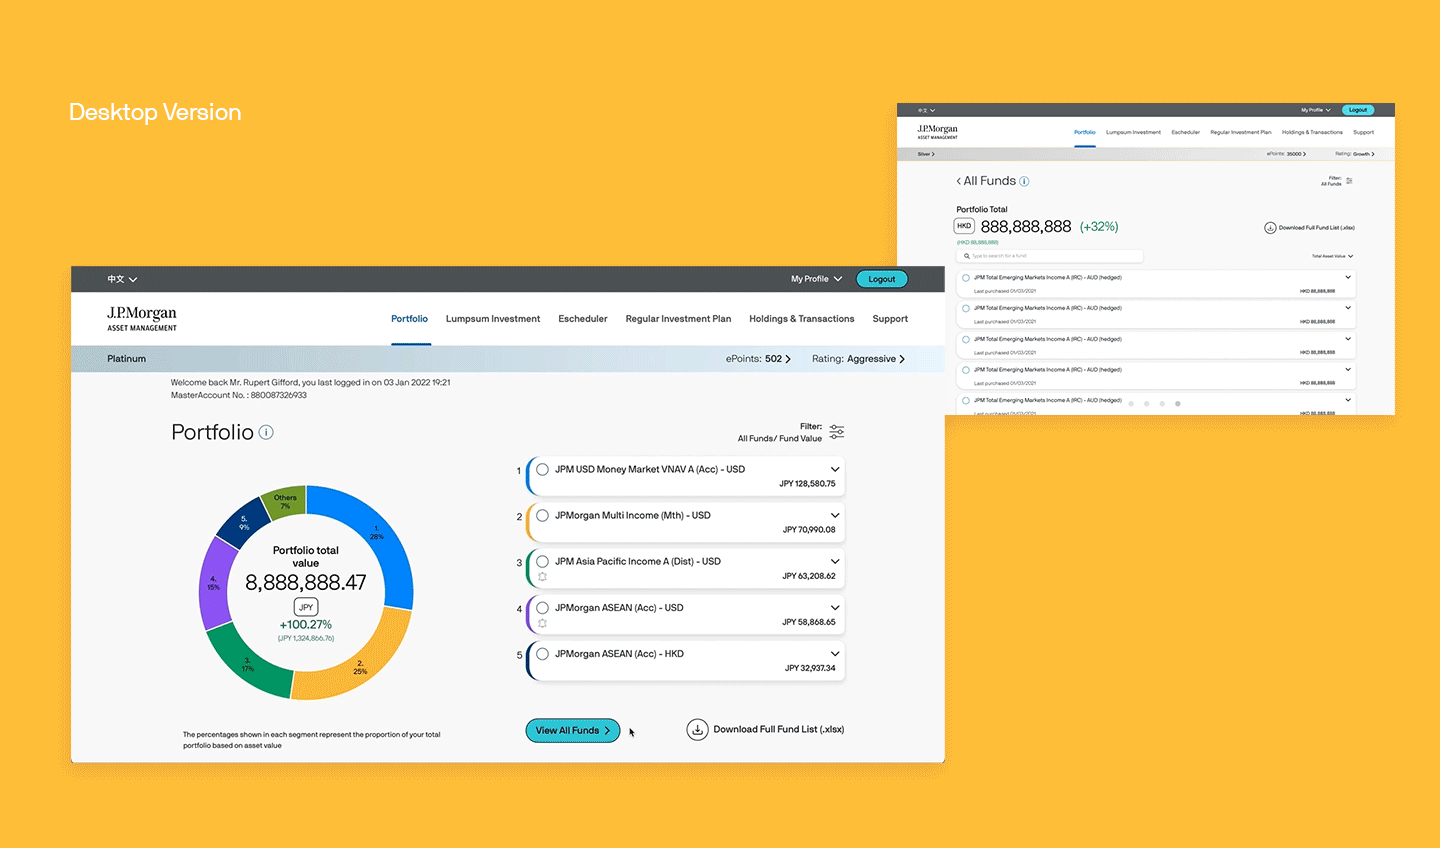The height and width of the screenshot is (848, 1440).
Task: Open Lumpsum Investment tab in main window
Action: (x=493, y=319)
